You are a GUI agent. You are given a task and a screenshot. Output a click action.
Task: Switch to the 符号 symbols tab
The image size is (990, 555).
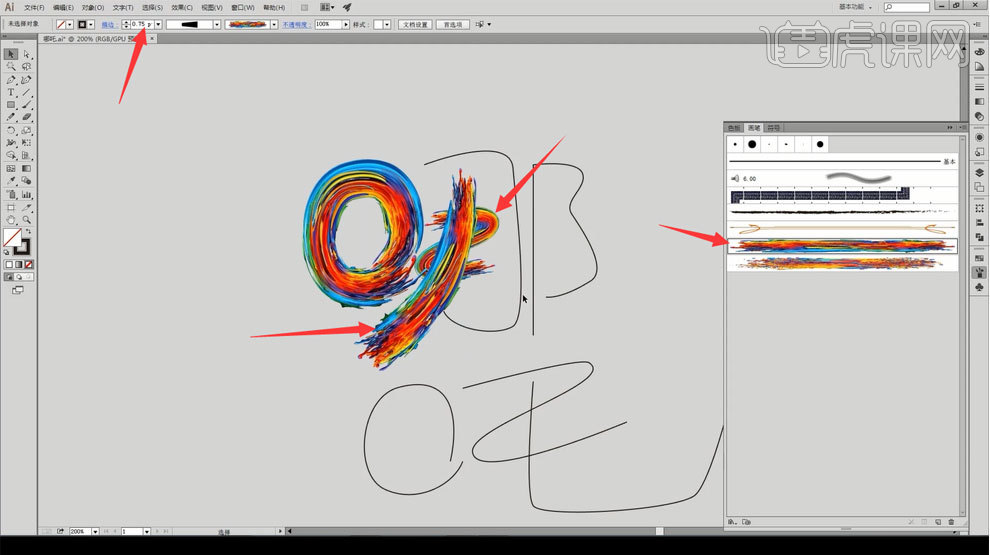click(773, 128)
